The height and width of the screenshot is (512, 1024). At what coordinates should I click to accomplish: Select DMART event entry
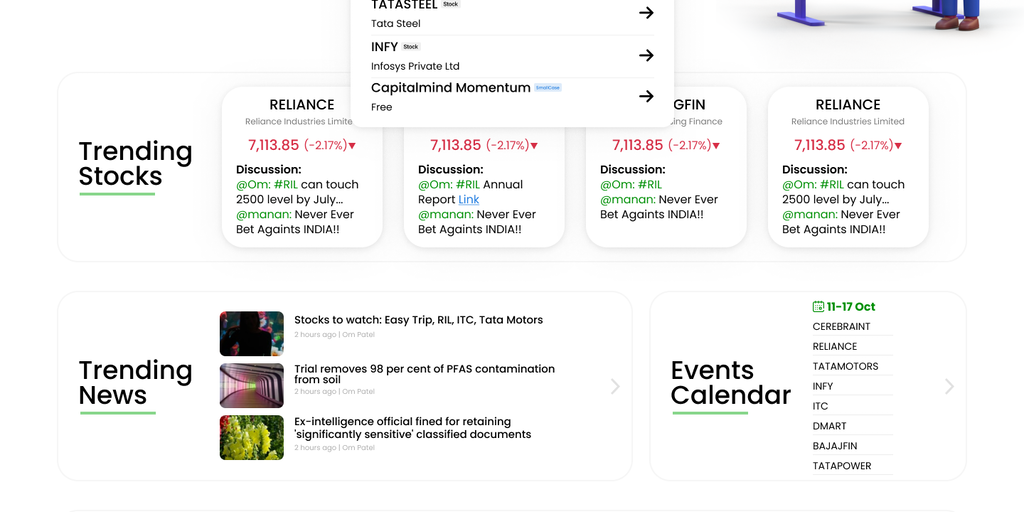click(x=829, y=426)
